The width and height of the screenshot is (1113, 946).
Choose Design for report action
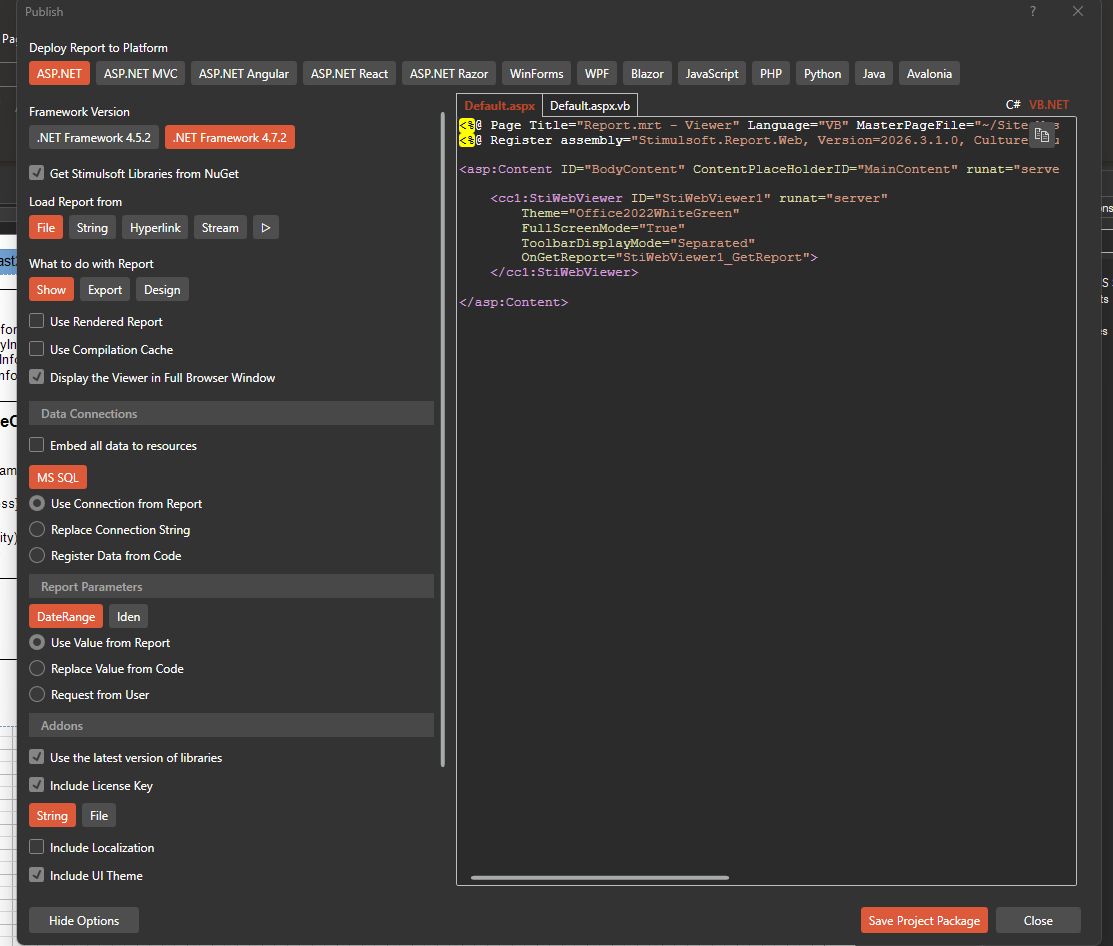tap(162, 290)
